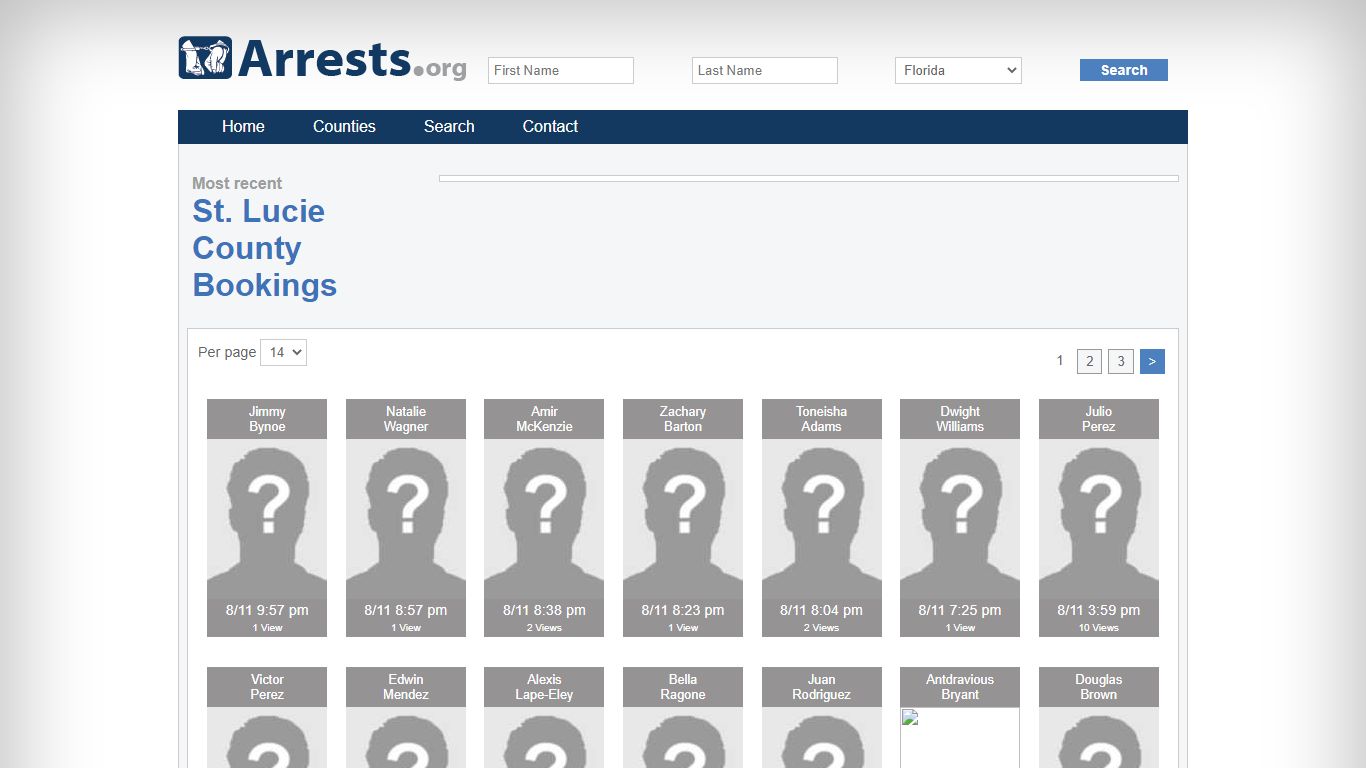Select the Zachary Barton name header
Screen dimensions: 1366x768
tap(683, 419)
